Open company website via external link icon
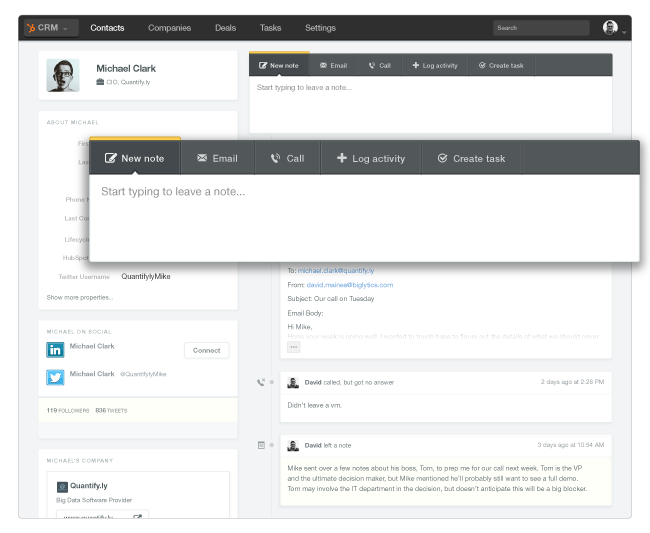650x533 pixels. [139, 516]
